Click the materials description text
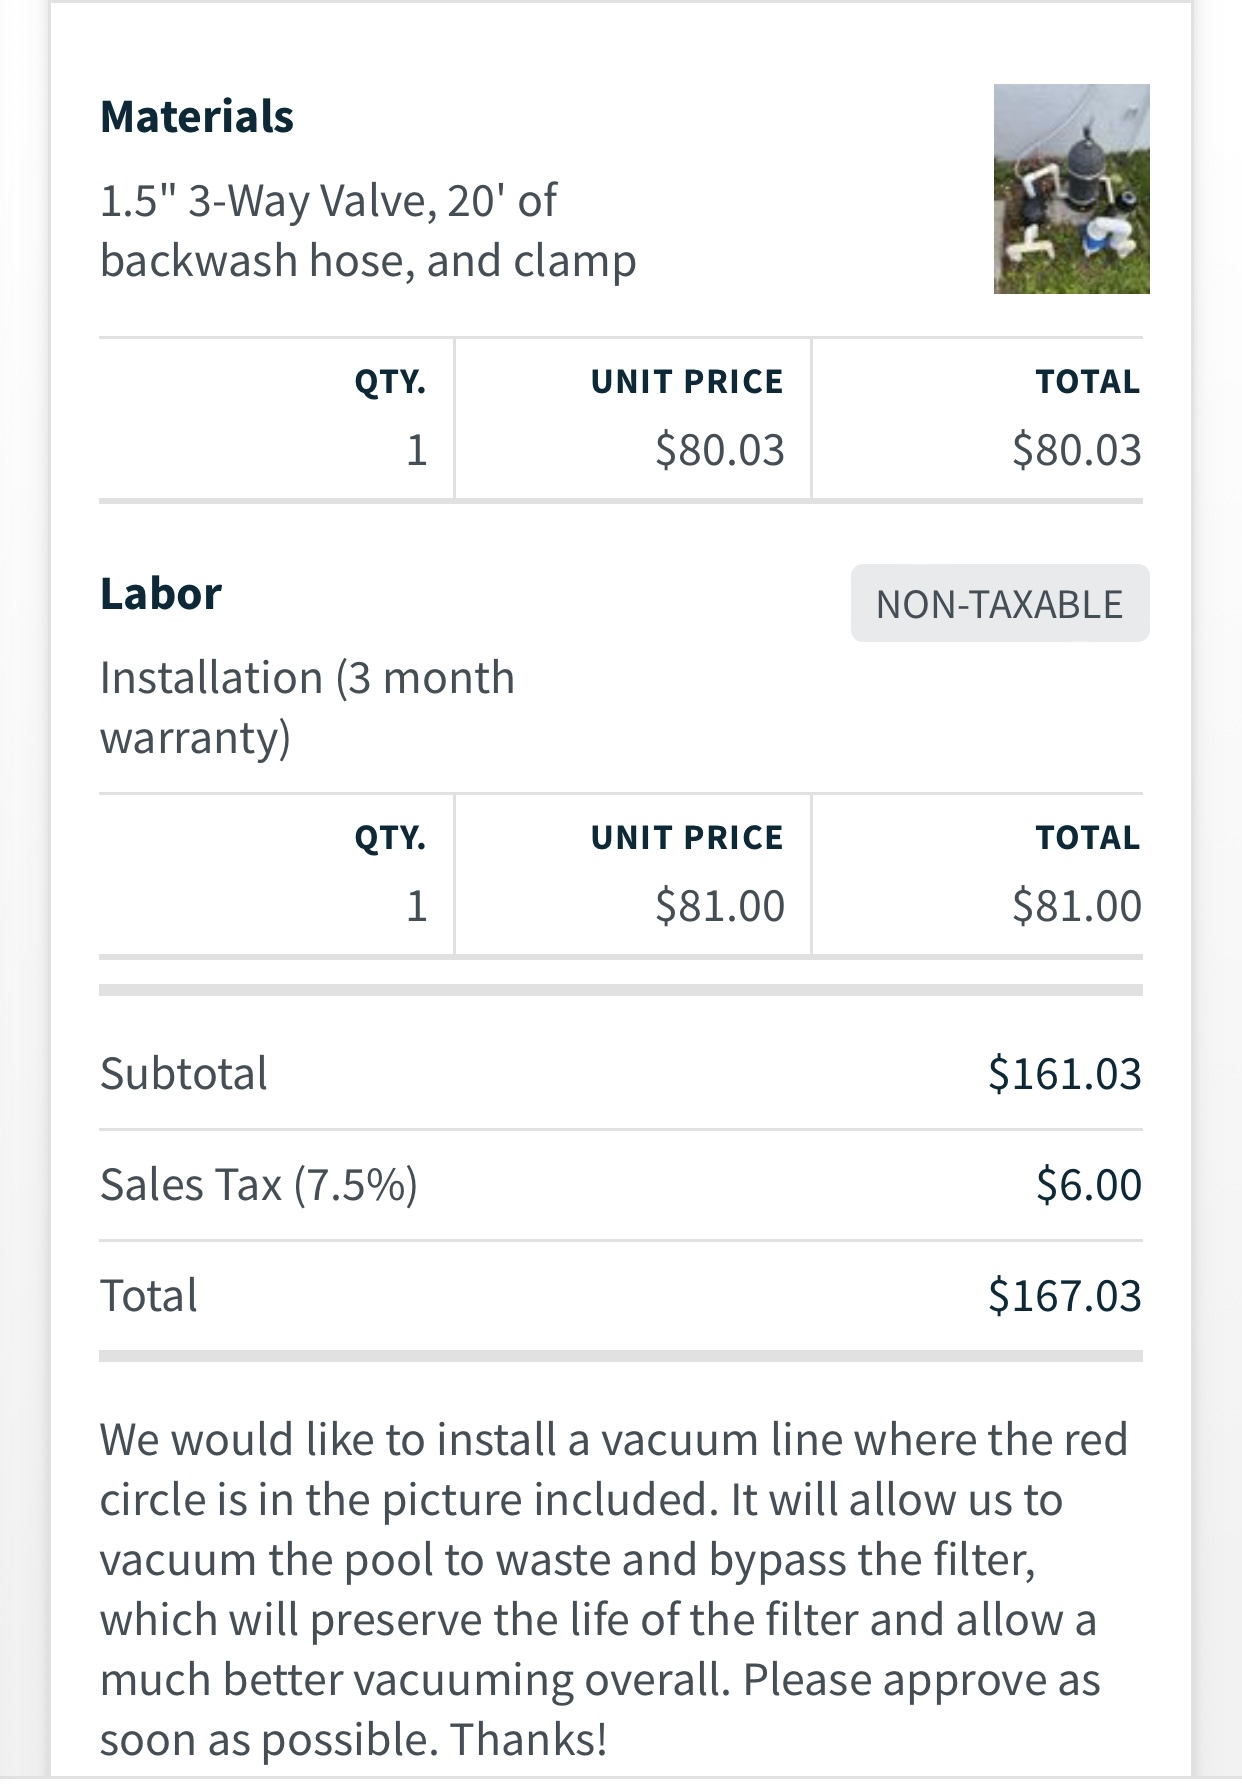 (368, 231)
